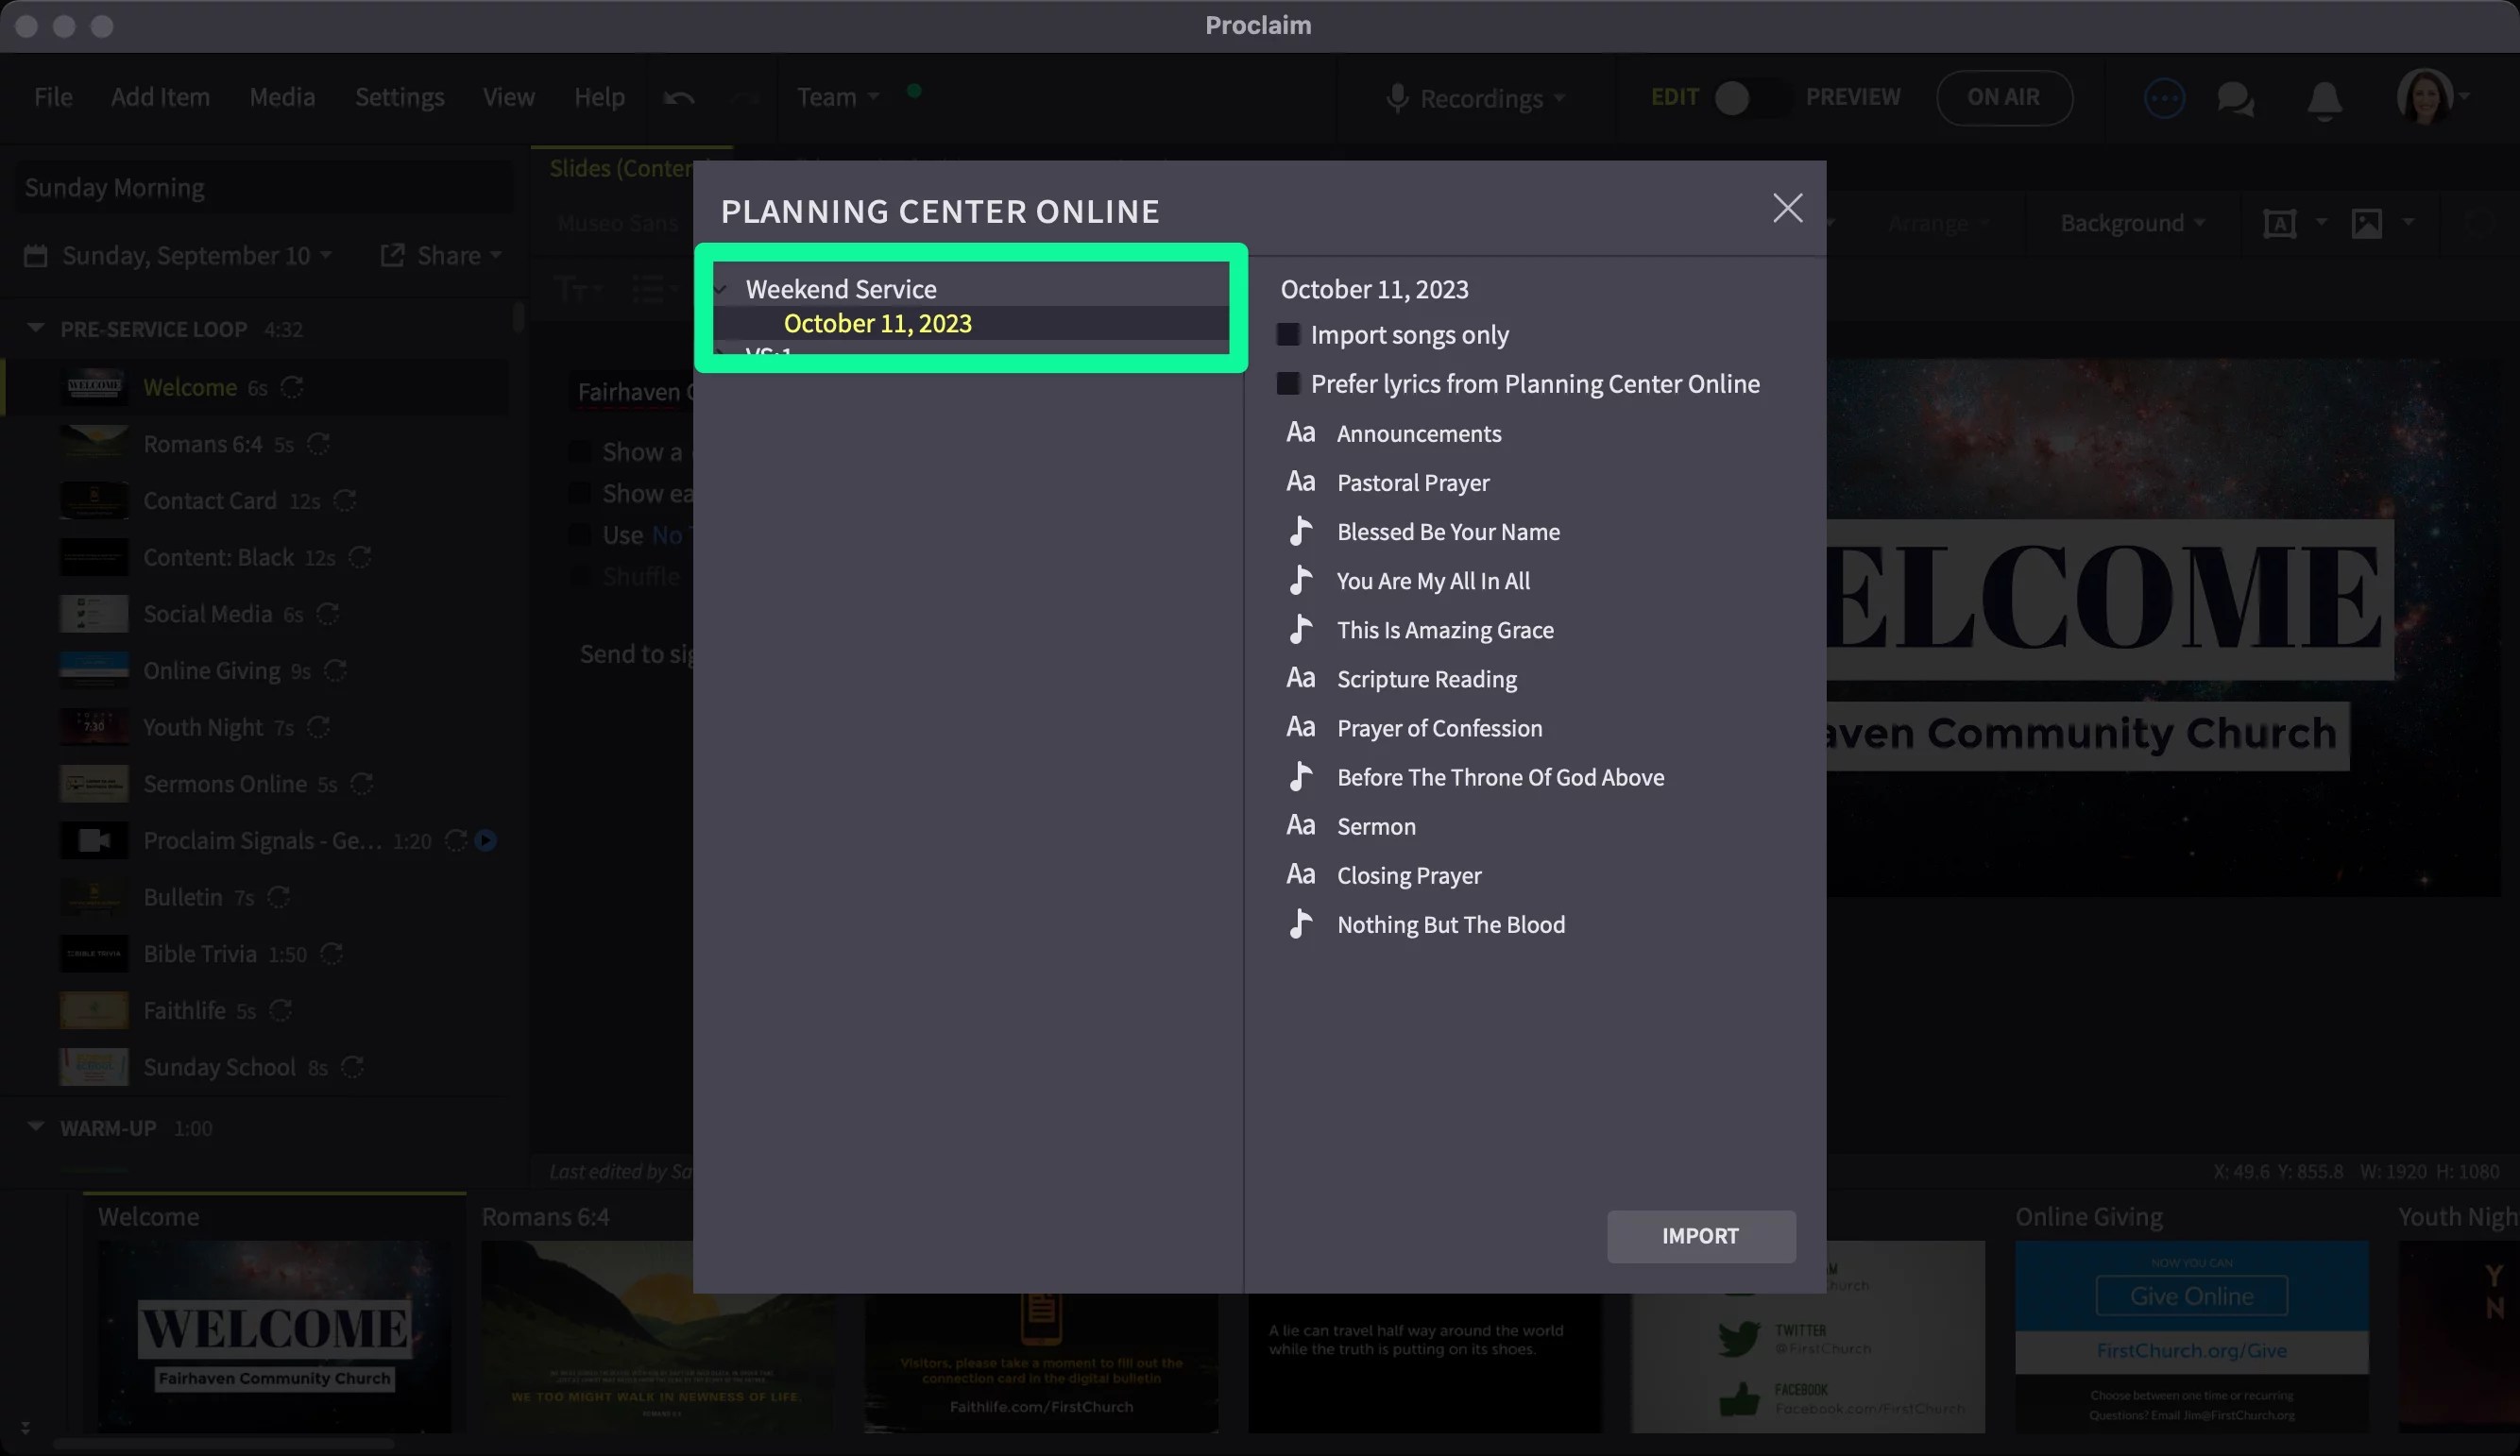The width and height of the screenshot is (2520, 1456).
Task: Collapse the Pre-Service Loop section
Action: pos(36,328)
